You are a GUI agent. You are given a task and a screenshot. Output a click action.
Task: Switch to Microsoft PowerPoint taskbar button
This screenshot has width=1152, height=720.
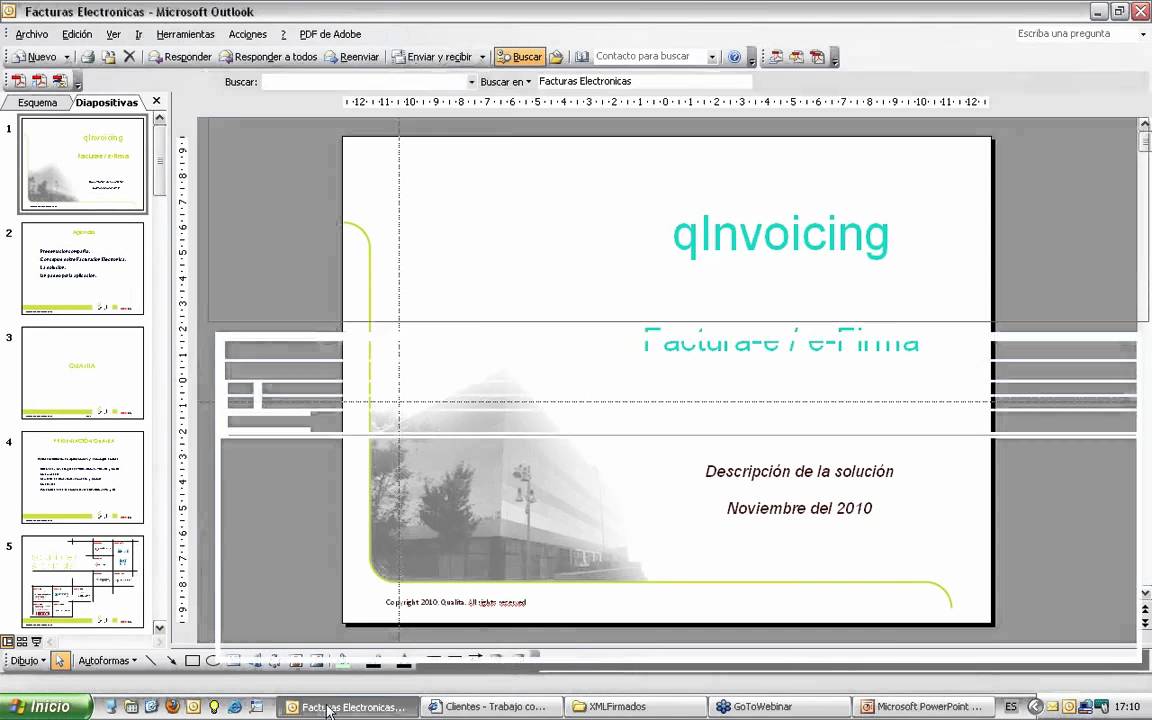tap(923, 707)
